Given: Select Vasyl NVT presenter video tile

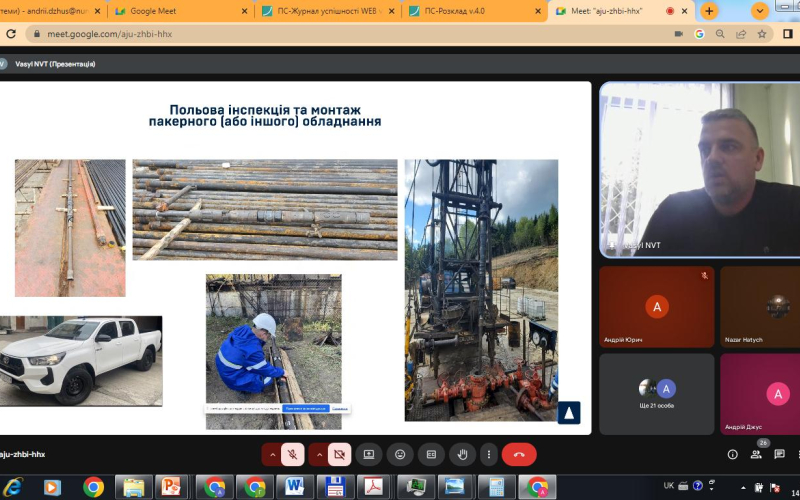Looking at the screenshot, I should click(x=699, y=168).
